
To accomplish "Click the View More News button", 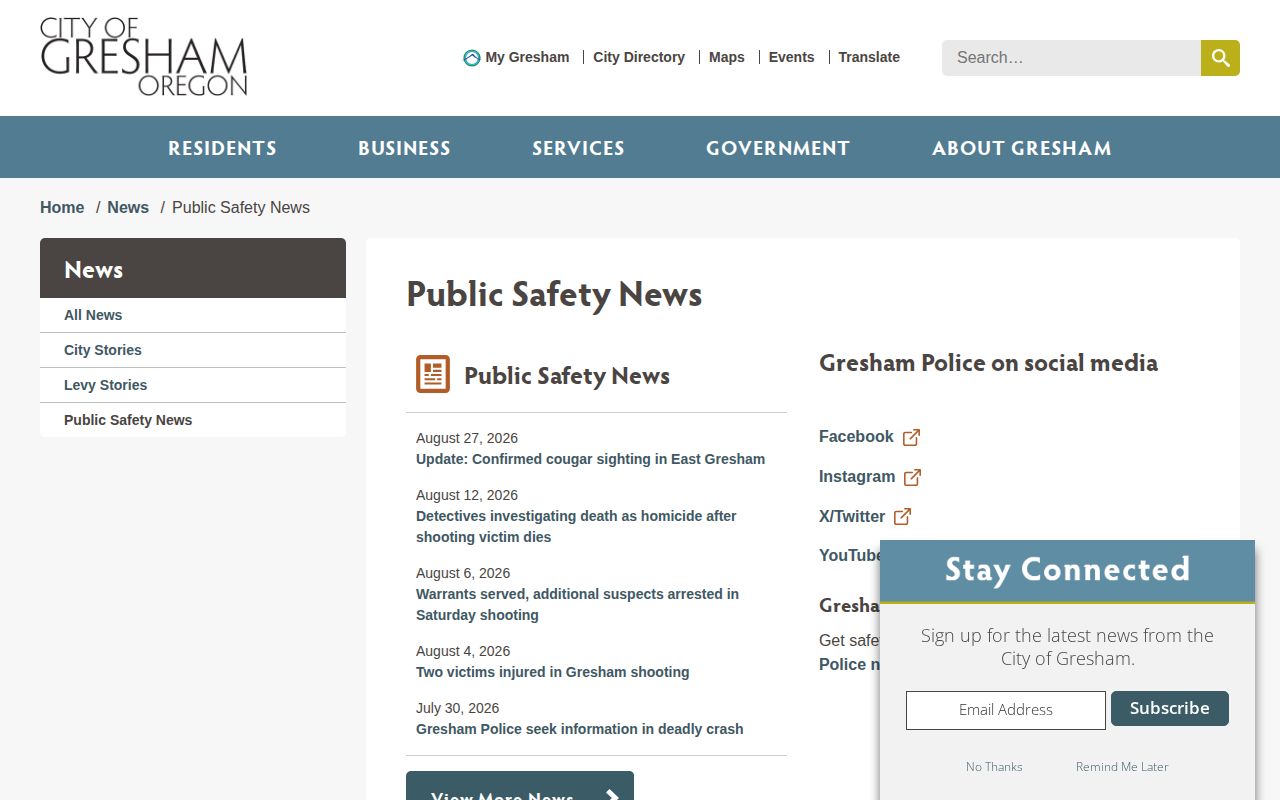I will click(x=520, y=786).
